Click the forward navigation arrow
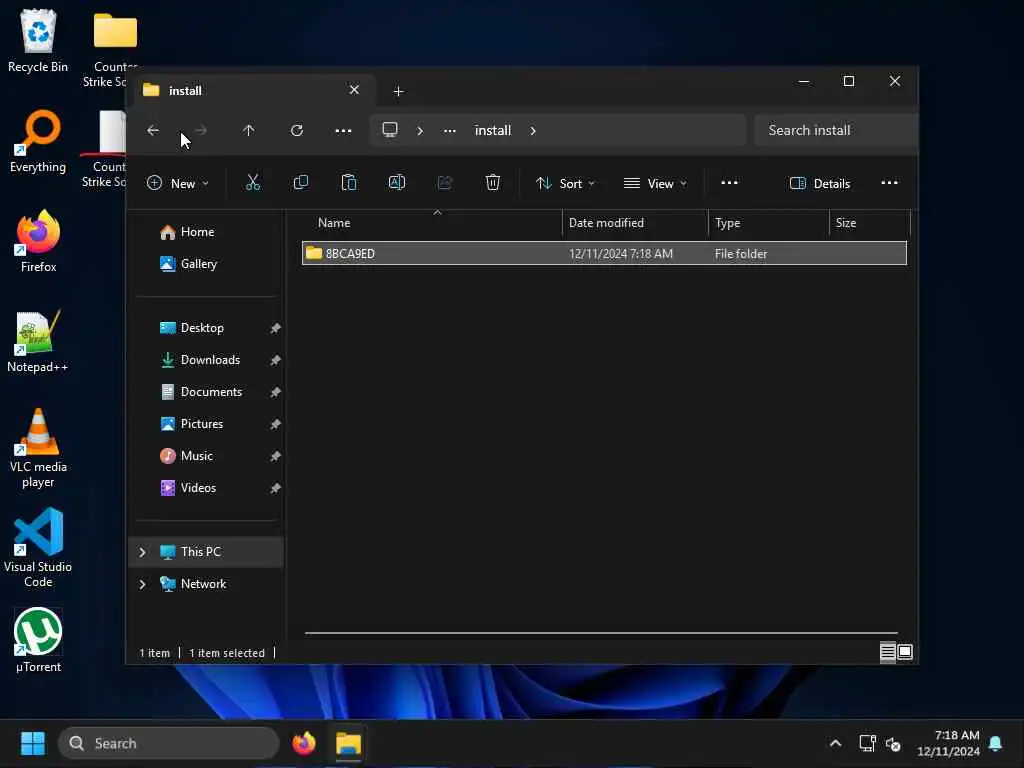This screenshot has height=768, width=1024. point(201,131)
